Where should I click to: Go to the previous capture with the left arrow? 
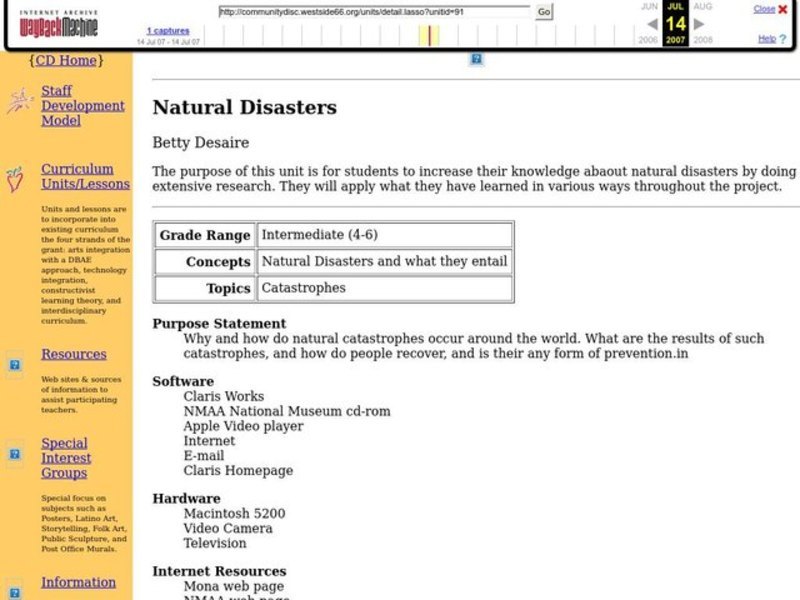[652, 24]
